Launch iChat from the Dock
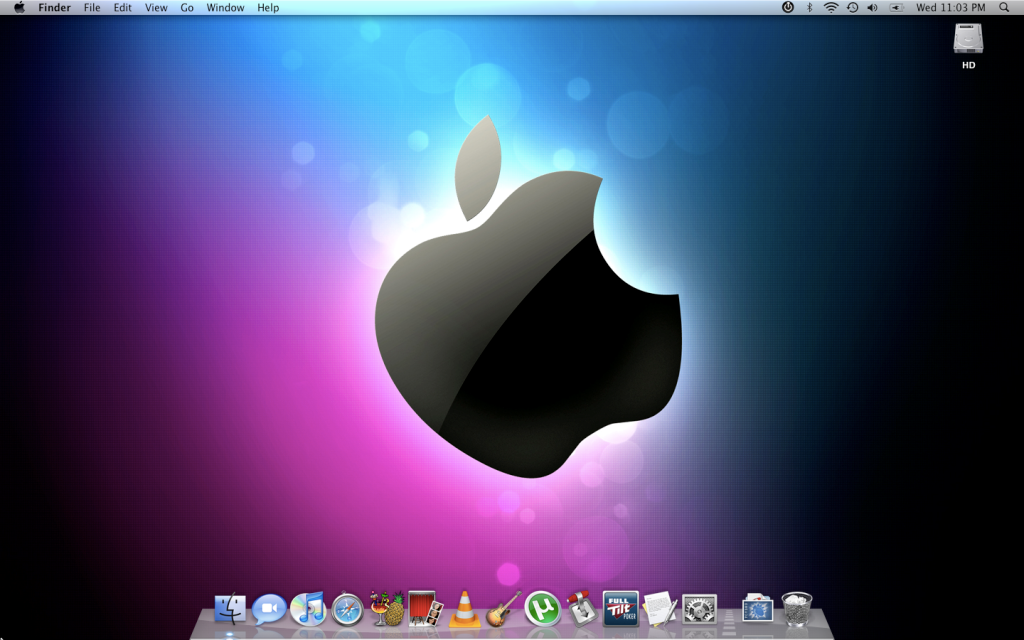 (269, 609)
